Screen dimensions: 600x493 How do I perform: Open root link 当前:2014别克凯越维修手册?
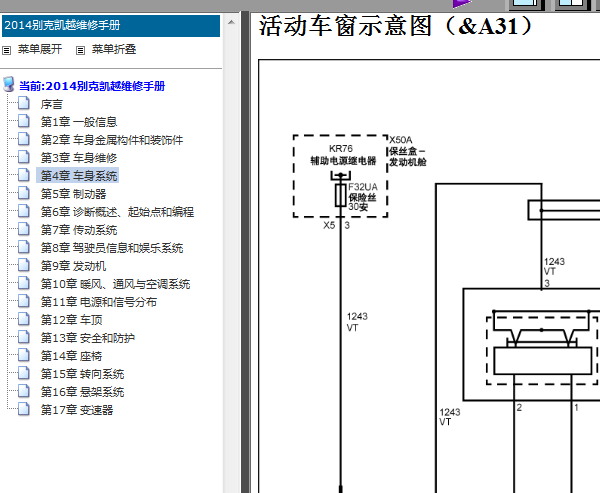click(92, 86)
